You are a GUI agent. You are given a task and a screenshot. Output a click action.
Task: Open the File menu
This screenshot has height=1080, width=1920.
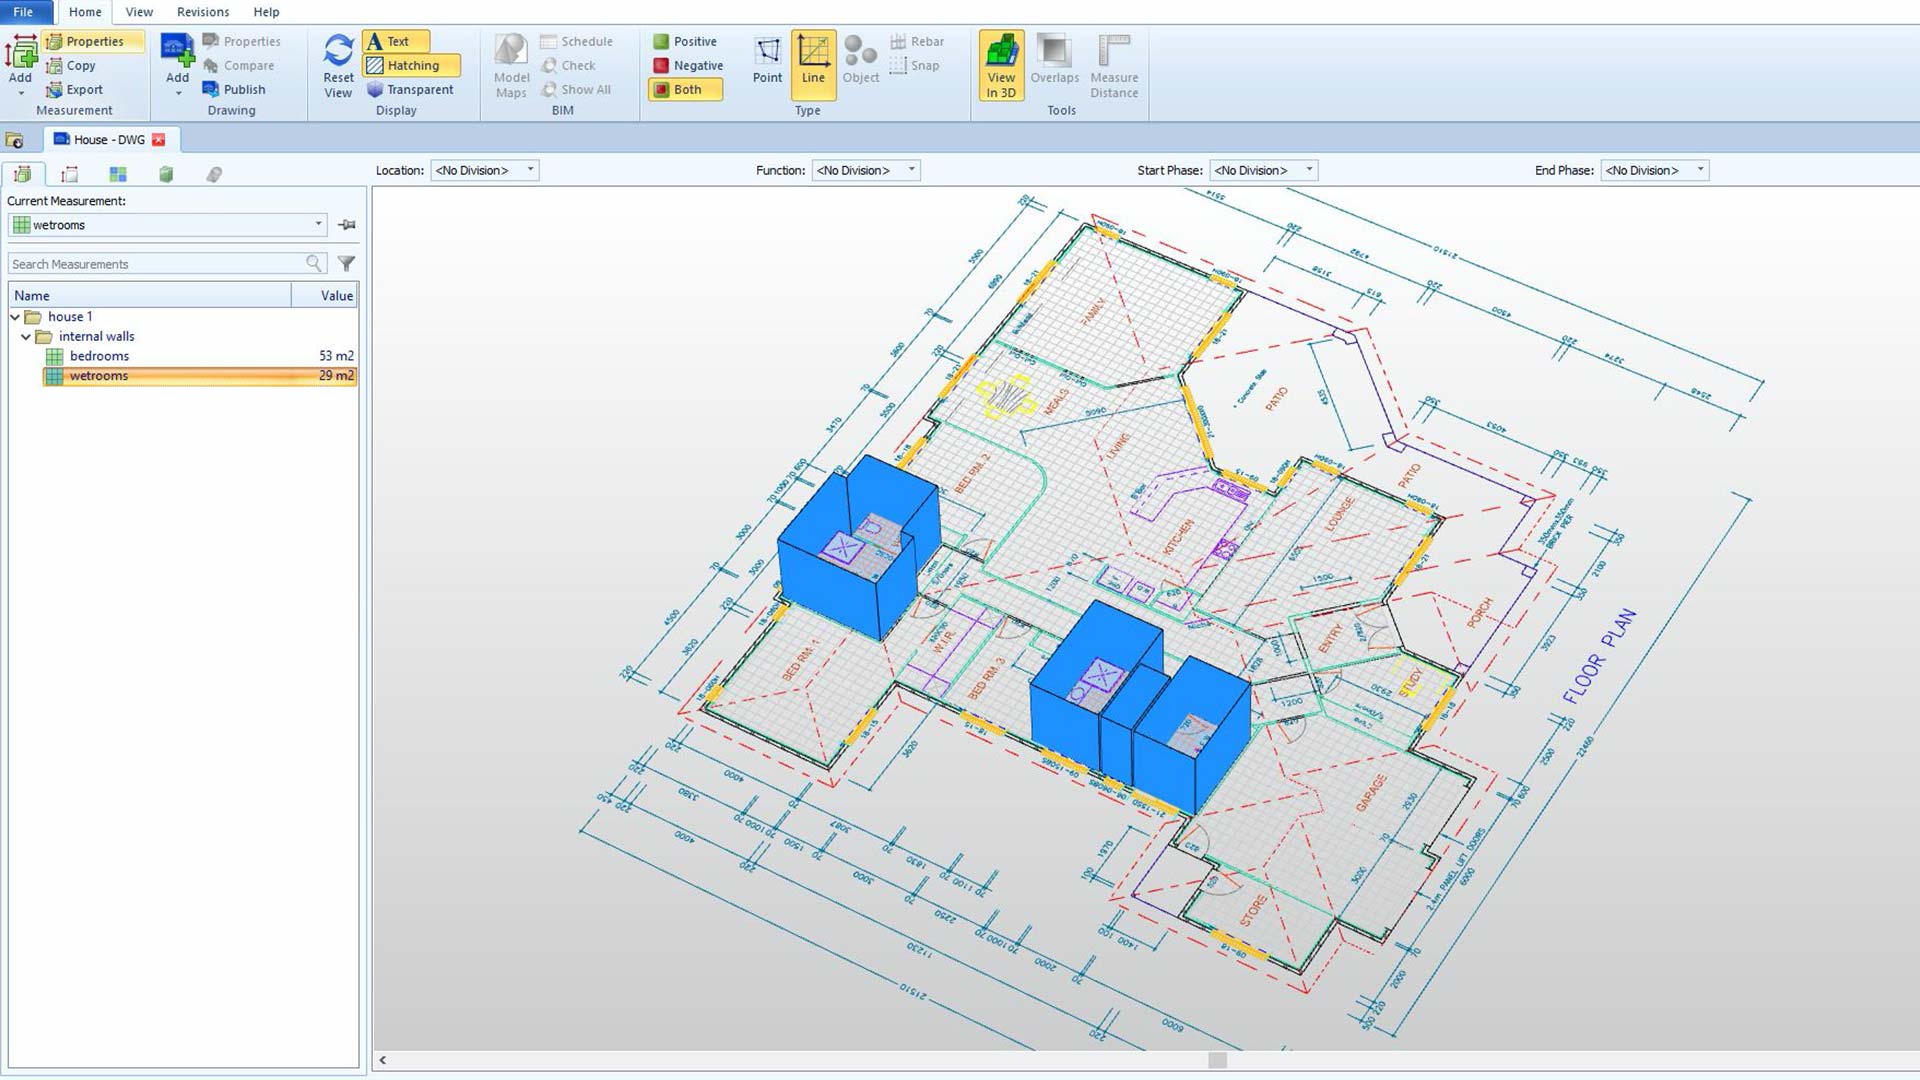[25, 11]
